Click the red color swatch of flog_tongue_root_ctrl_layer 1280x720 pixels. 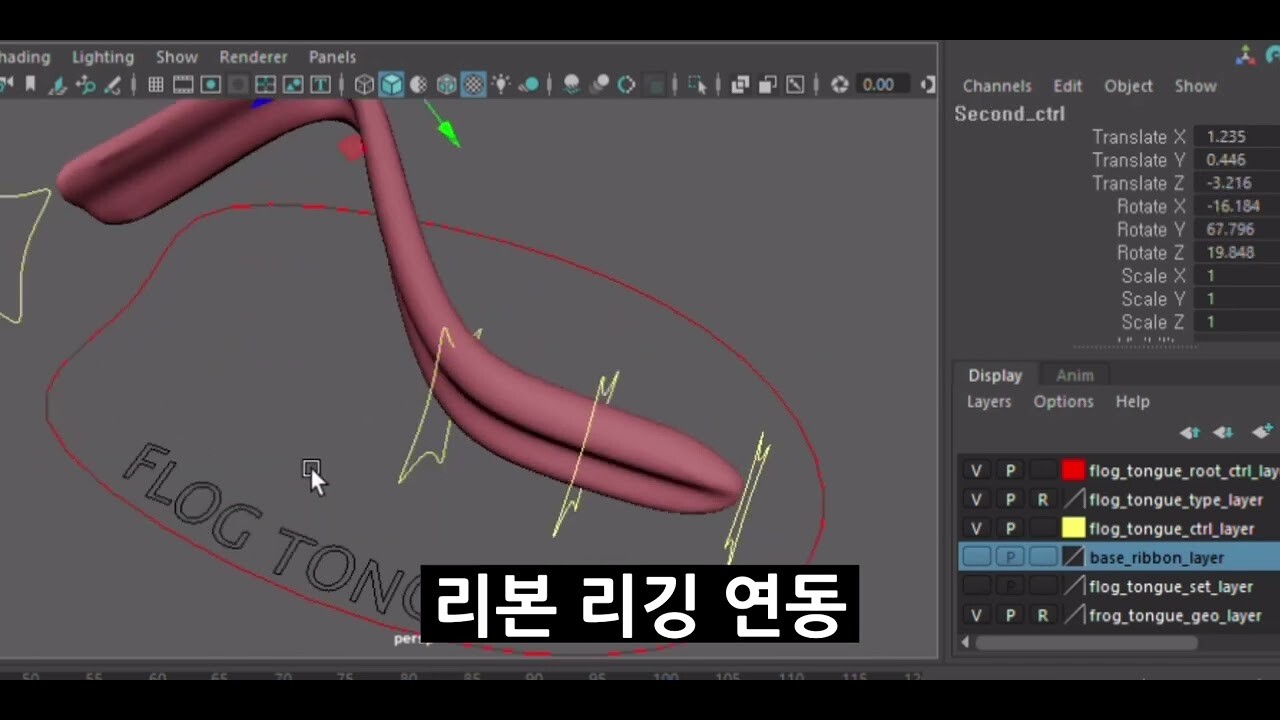1072,470
